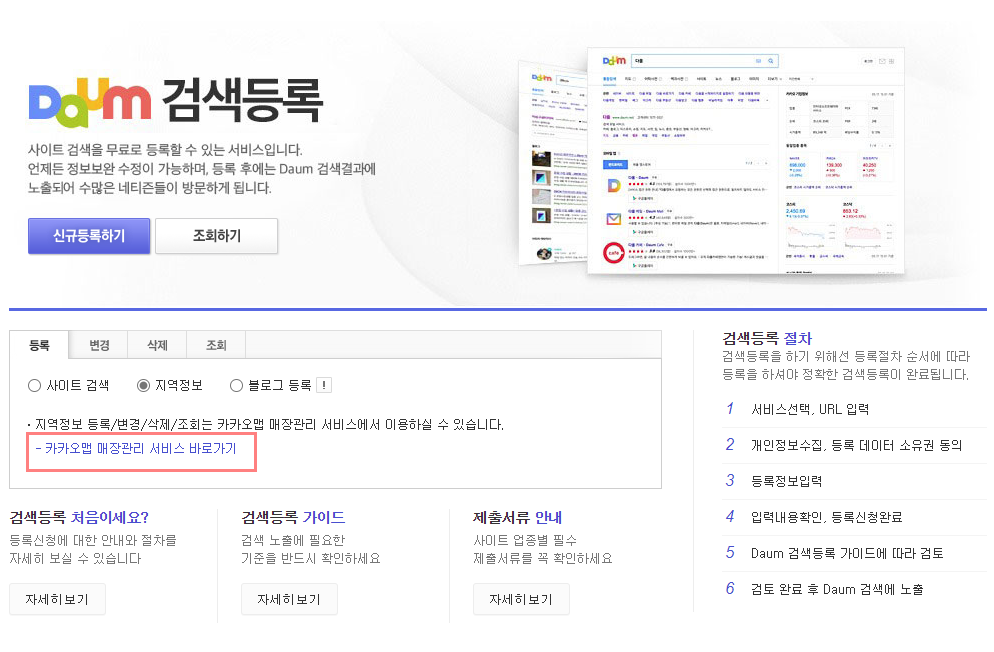Click the 검색등록 절차 heading
This screenshot has height=652, width=994.
click(767, 338)
